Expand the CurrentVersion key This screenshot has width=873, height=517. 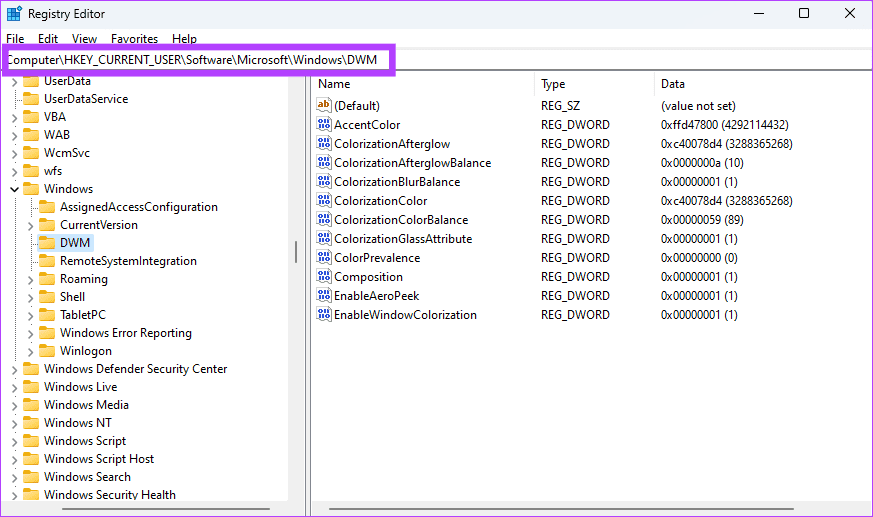tap(31, 225)
